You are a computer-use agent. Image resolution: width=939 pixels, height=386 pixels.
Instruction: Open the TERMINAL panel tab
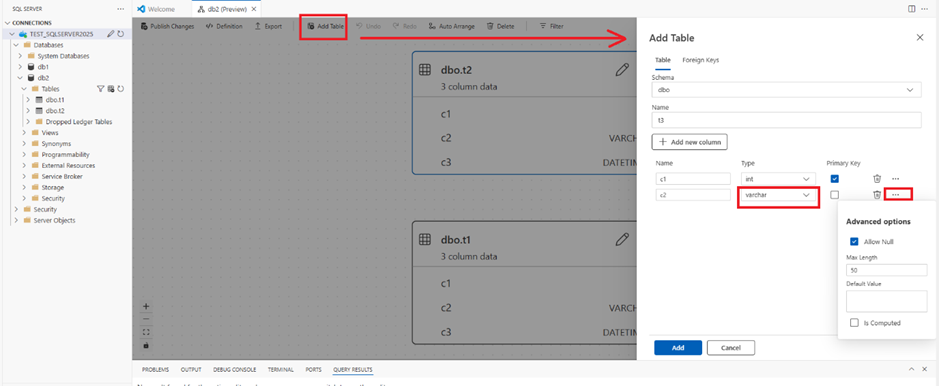point(280,370)
